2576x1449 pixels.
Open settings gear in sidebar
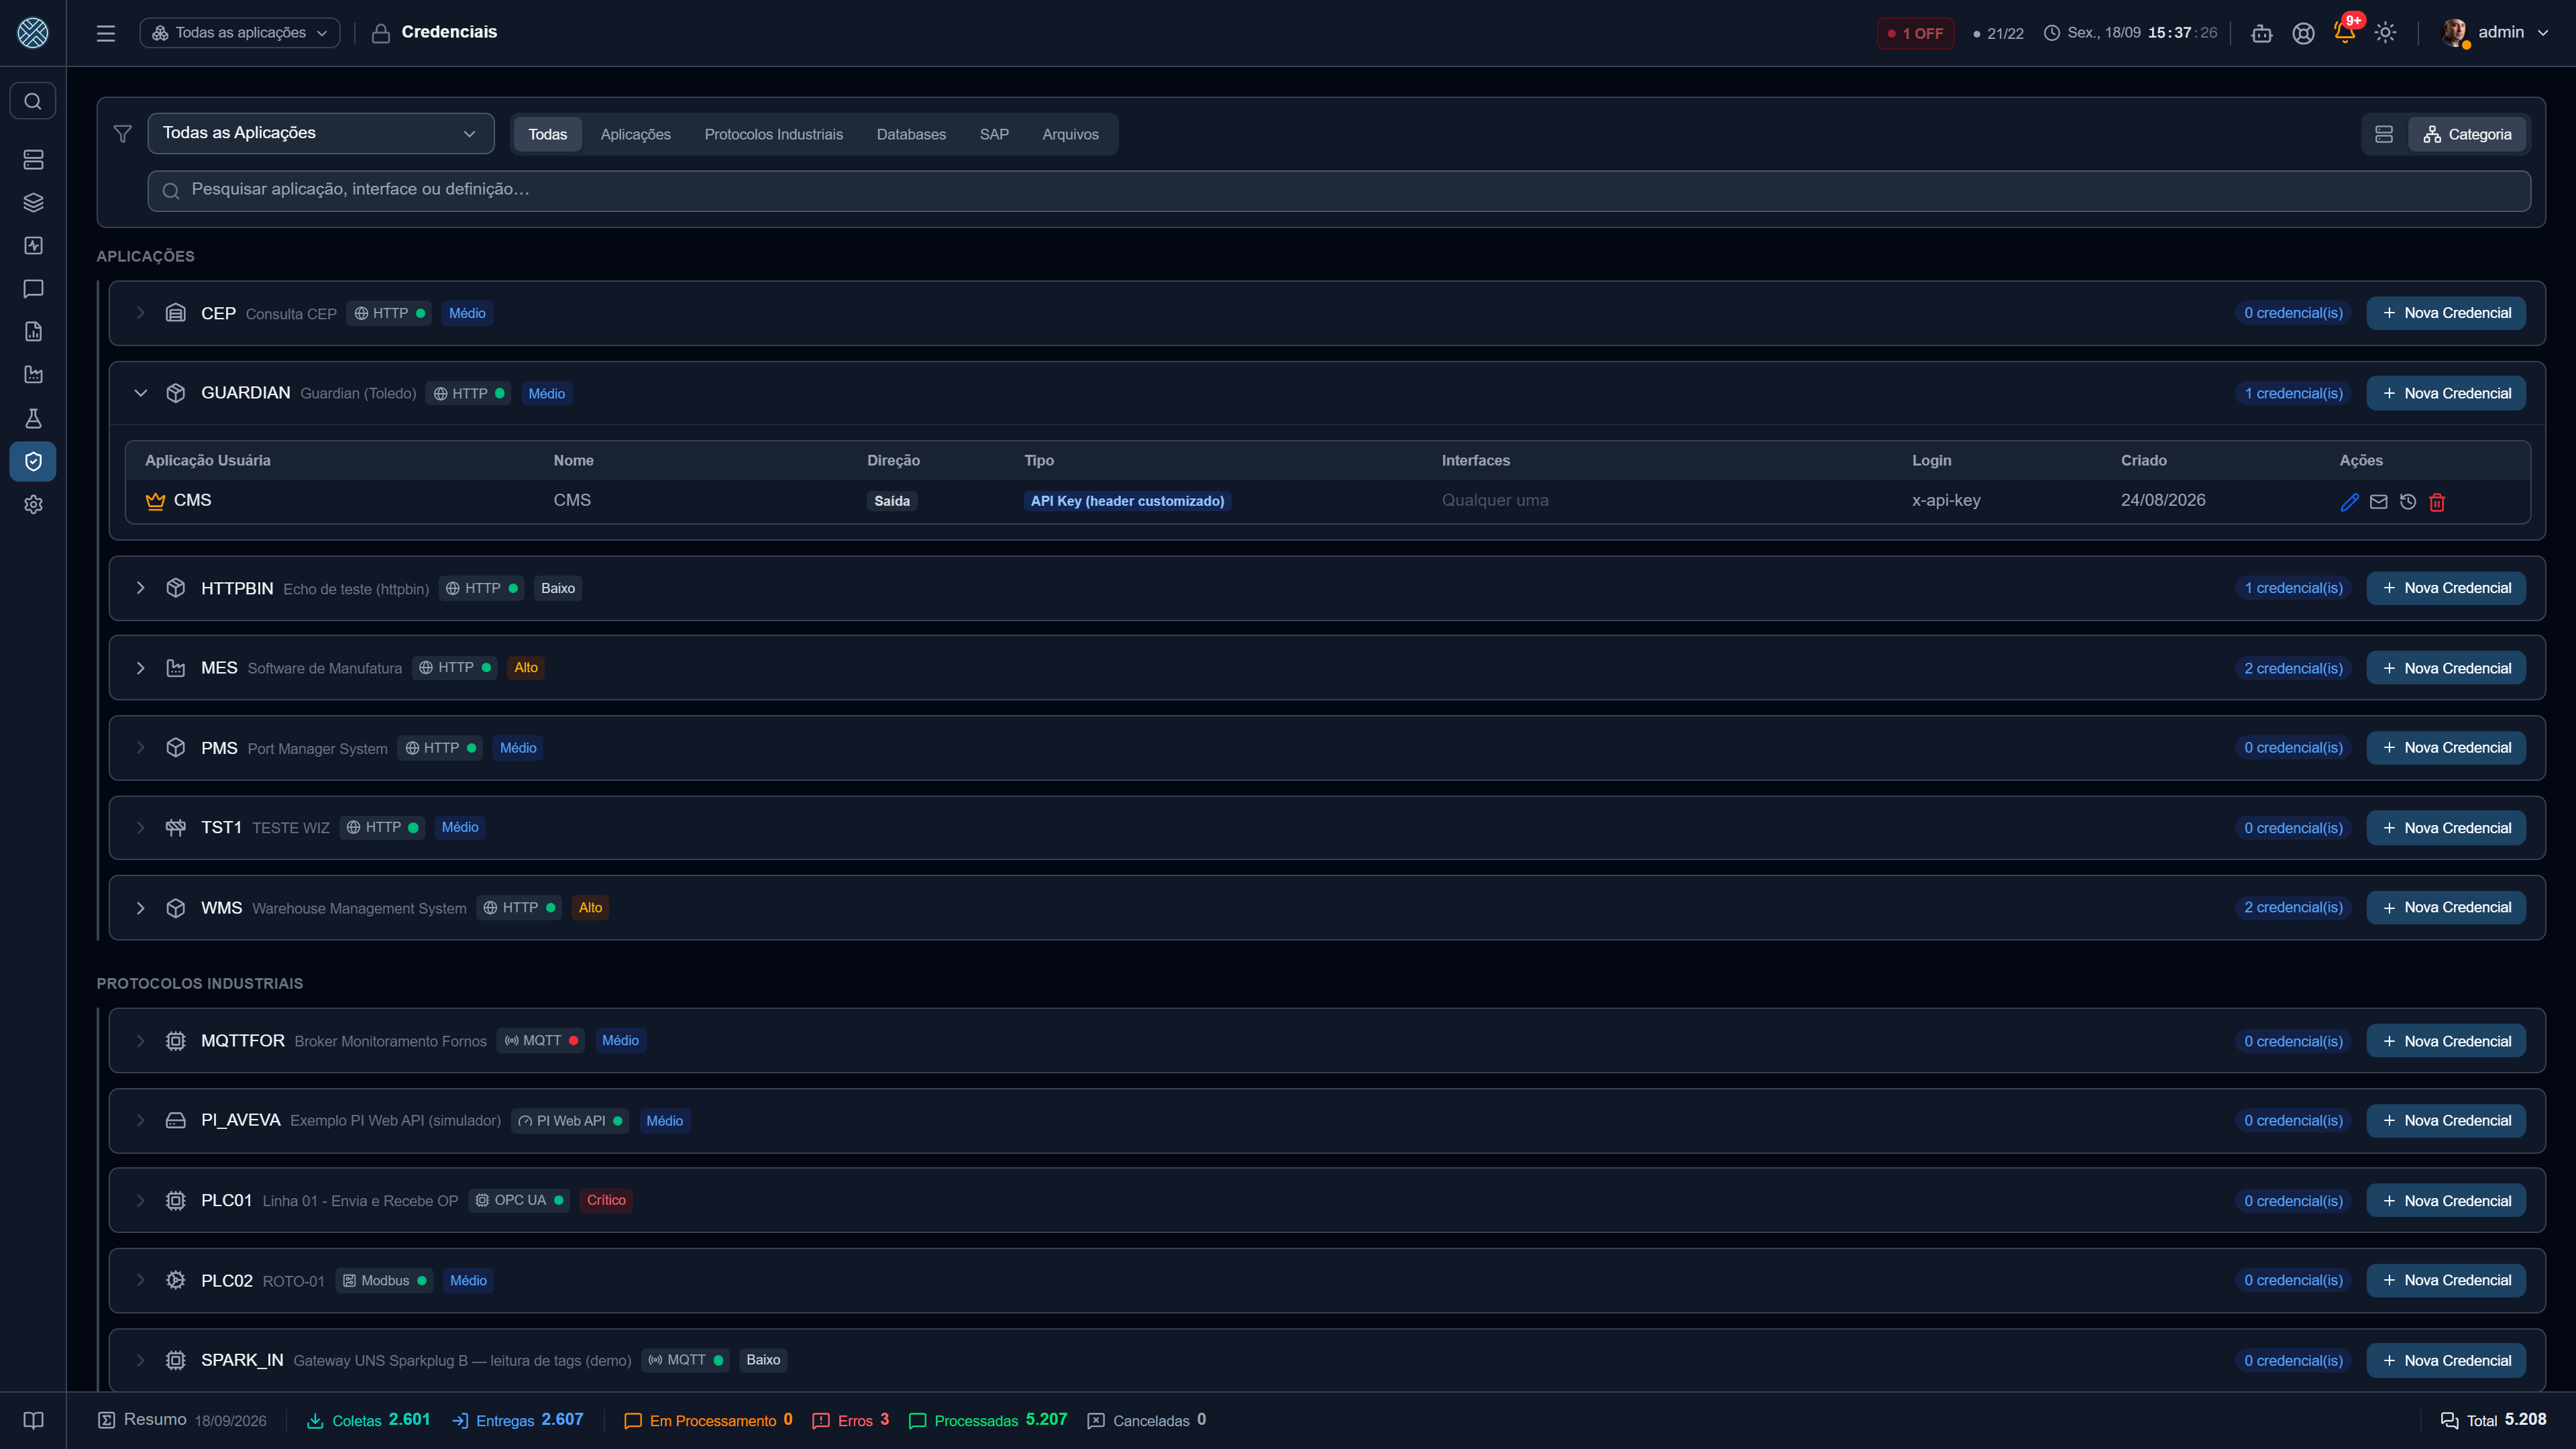33,505
